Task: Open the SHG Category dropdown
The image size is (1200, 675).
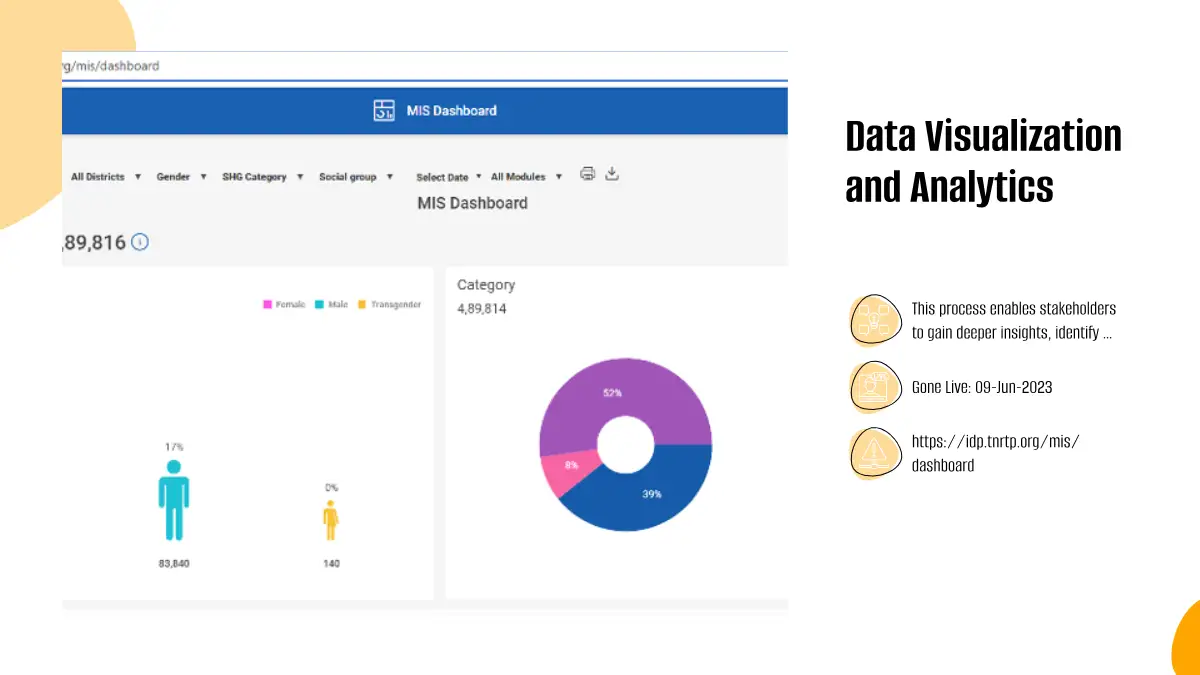Action: [262, 177]
